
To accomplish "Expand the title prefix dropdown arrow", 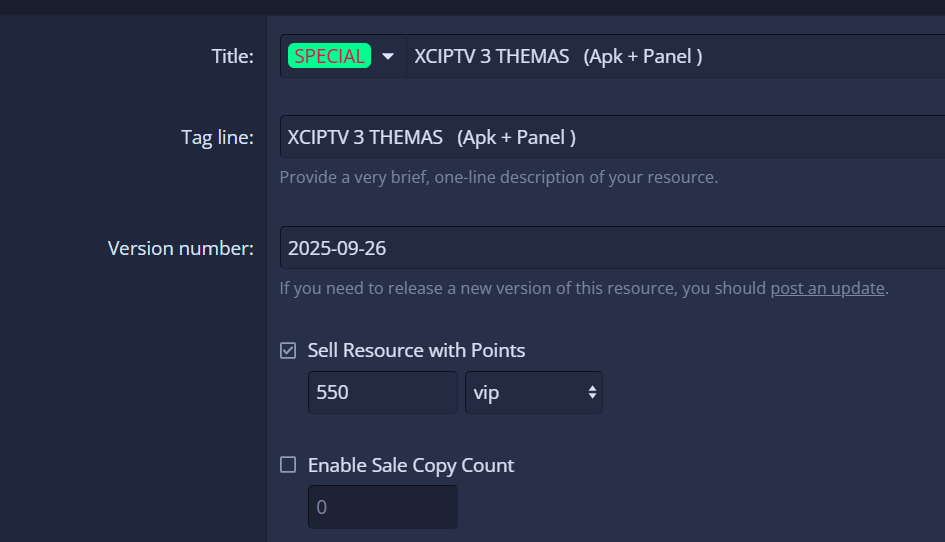I will click(x=388, y=56).
